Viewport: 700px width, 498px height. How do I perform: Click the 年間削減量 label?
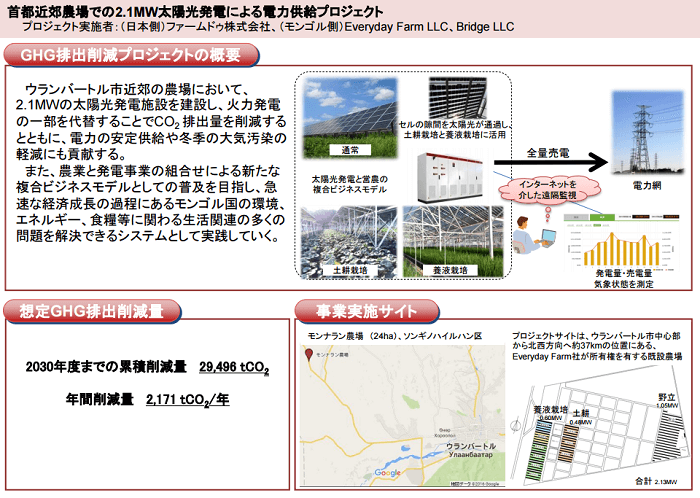point(100,399)
